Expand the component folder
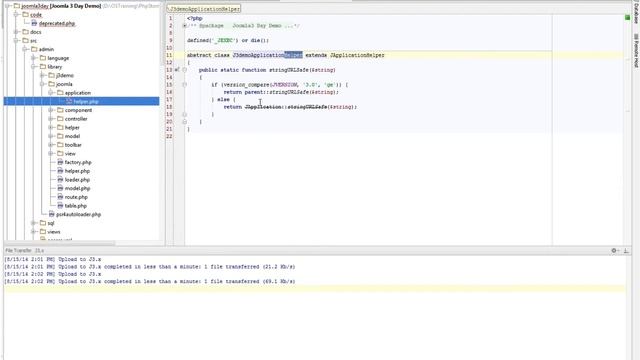This screenshot has height=360, width=640. 51,110
